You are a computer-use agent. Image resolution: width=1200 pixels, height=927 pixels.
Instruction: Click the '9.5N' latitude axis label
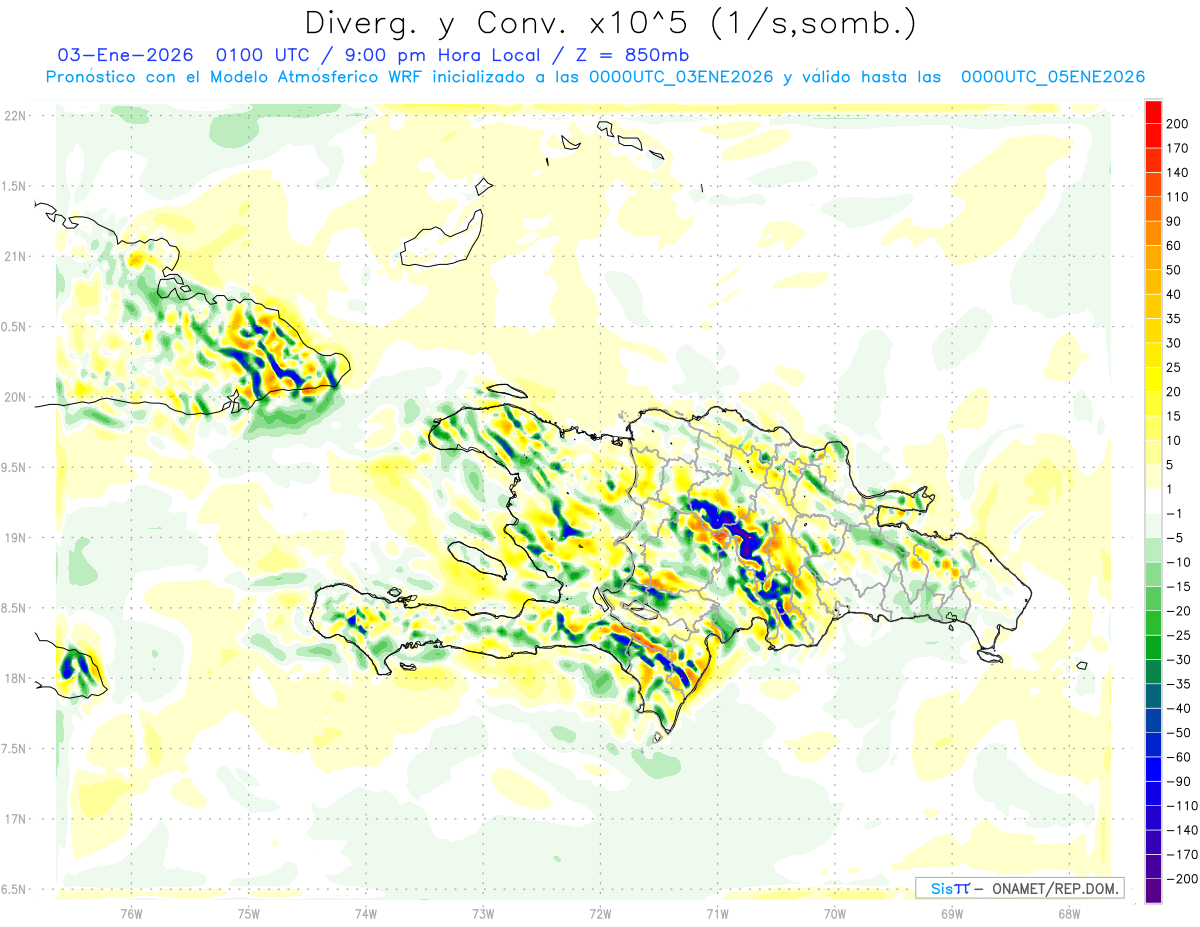click(15, 467)
